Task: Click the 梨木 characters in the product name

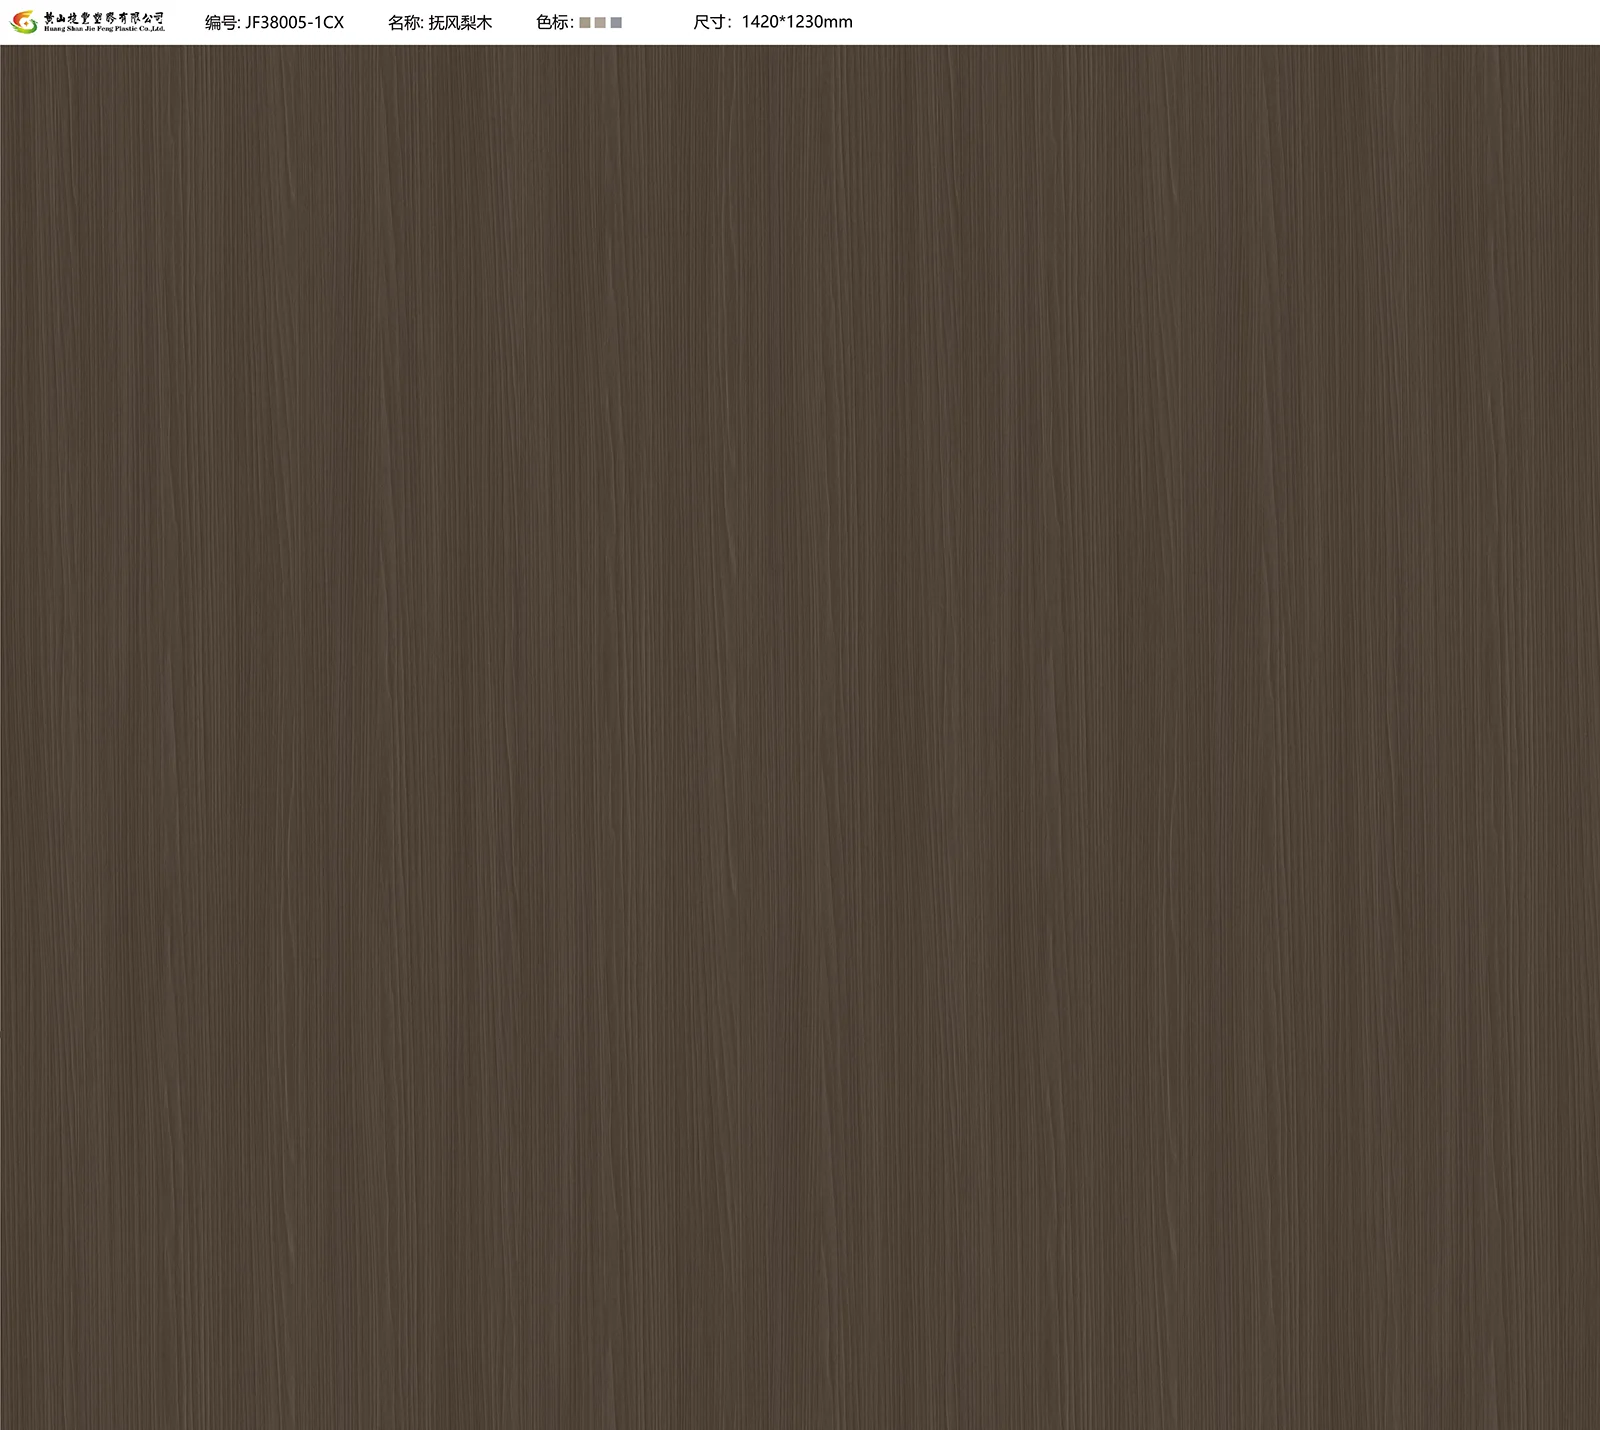Action: click(477, 22)
